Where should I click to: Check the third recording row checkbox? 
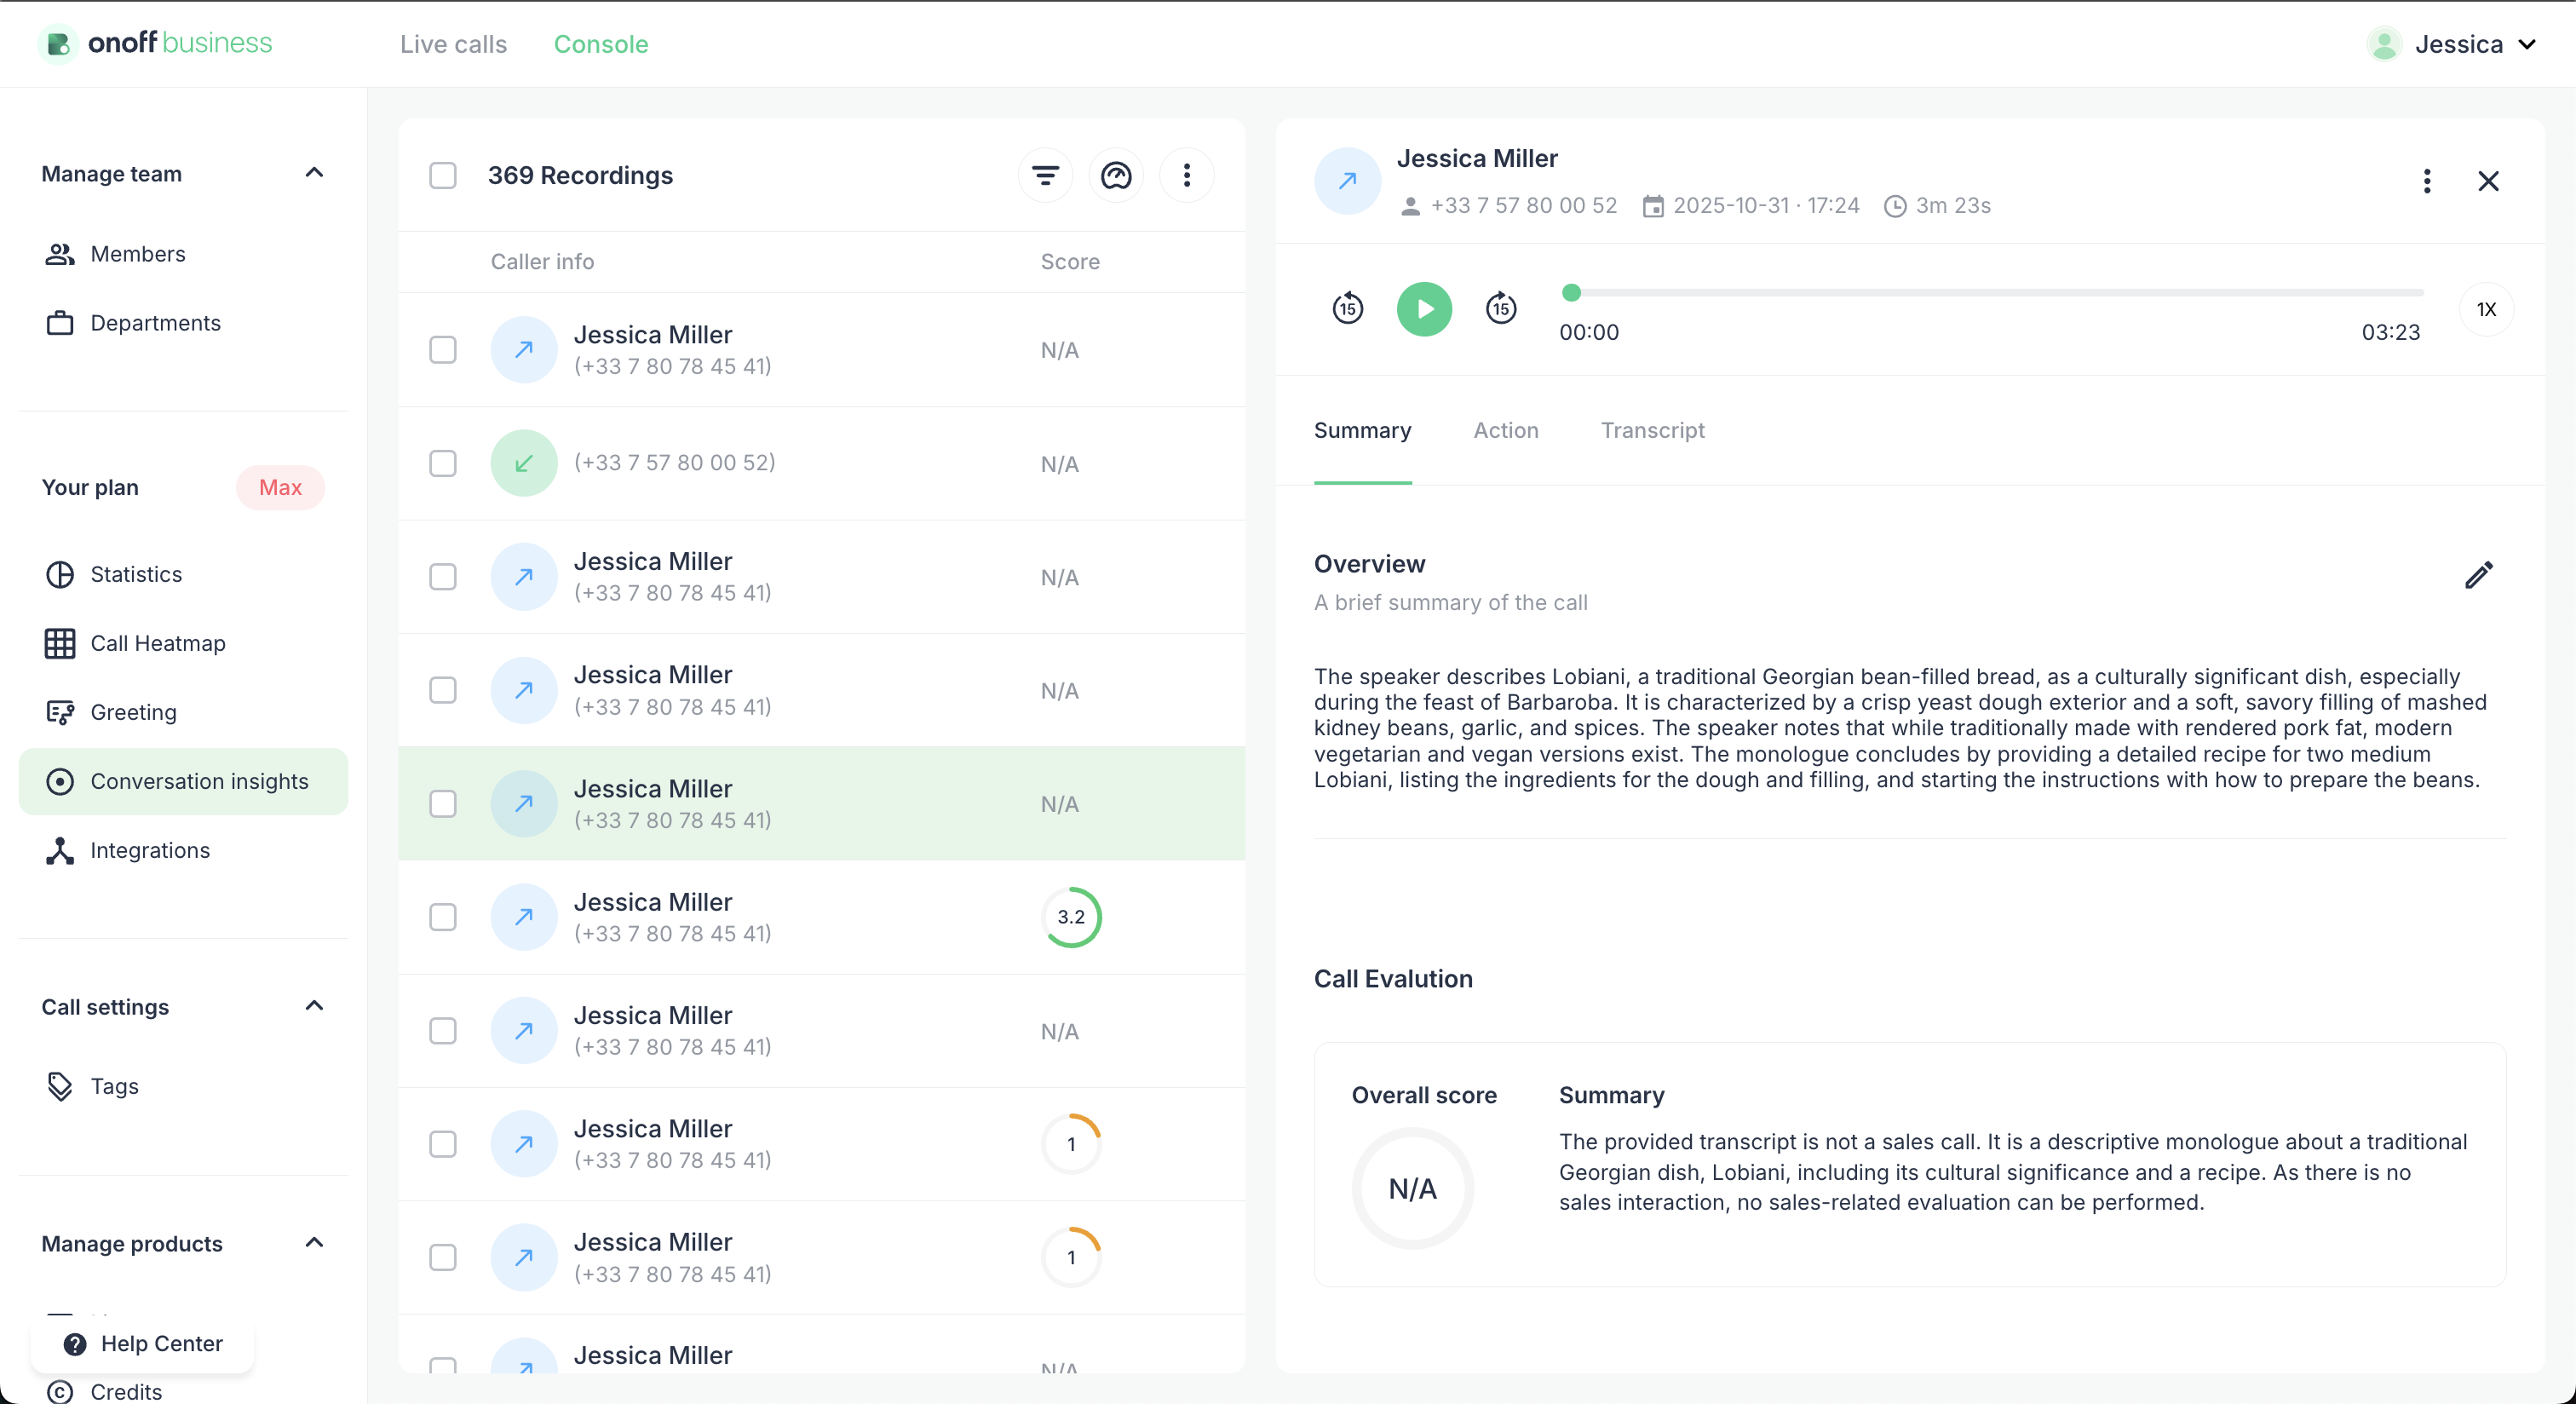click(x=442, y=577)
